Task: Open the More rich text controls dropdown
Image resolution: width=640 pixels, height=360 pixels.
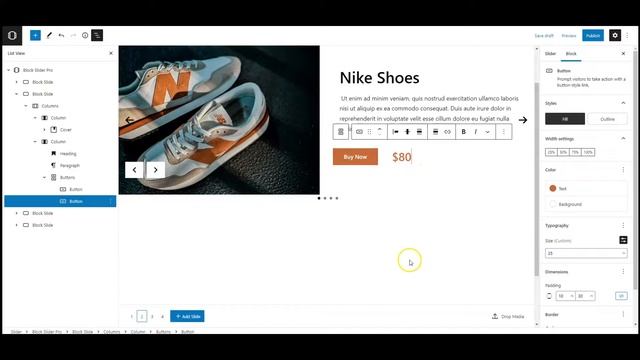Action: click(487, 132)
